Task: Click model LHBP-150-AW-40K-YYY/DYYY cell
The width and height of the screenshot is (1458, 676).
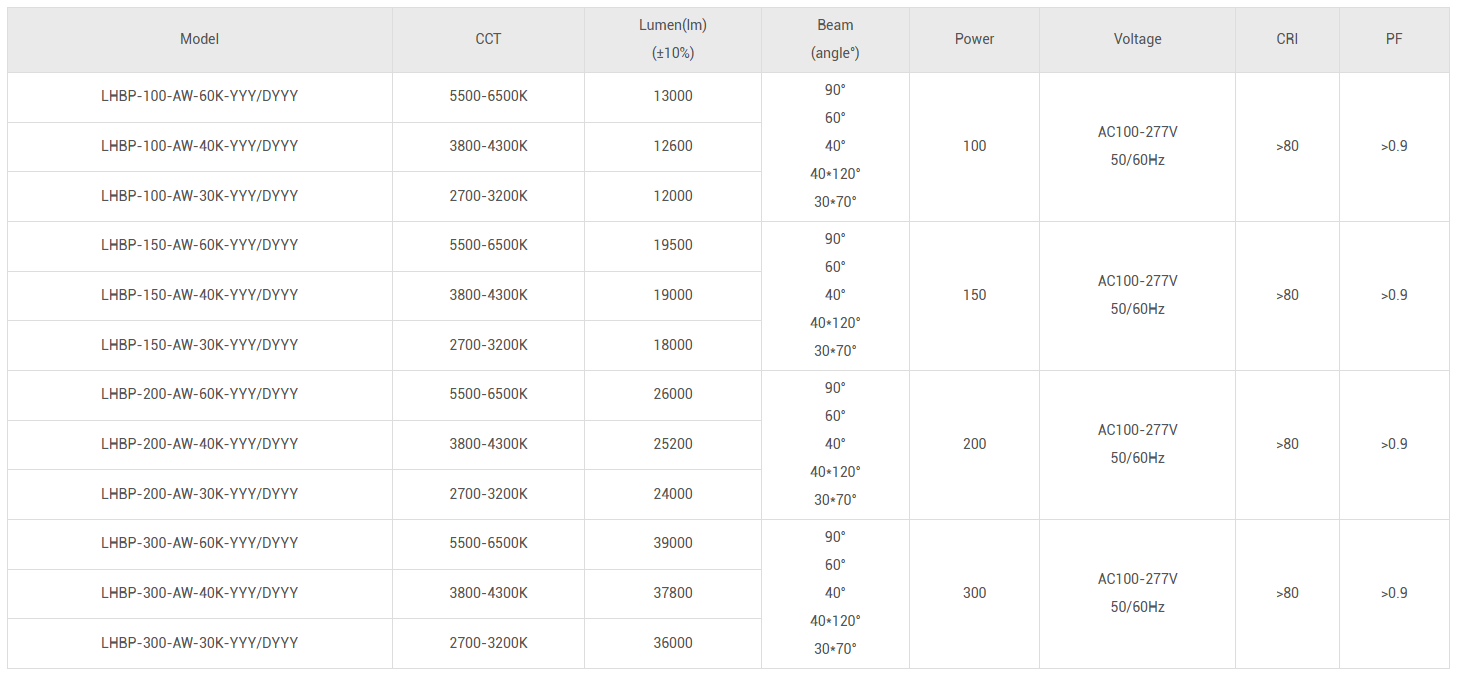Action: point(199,295)
